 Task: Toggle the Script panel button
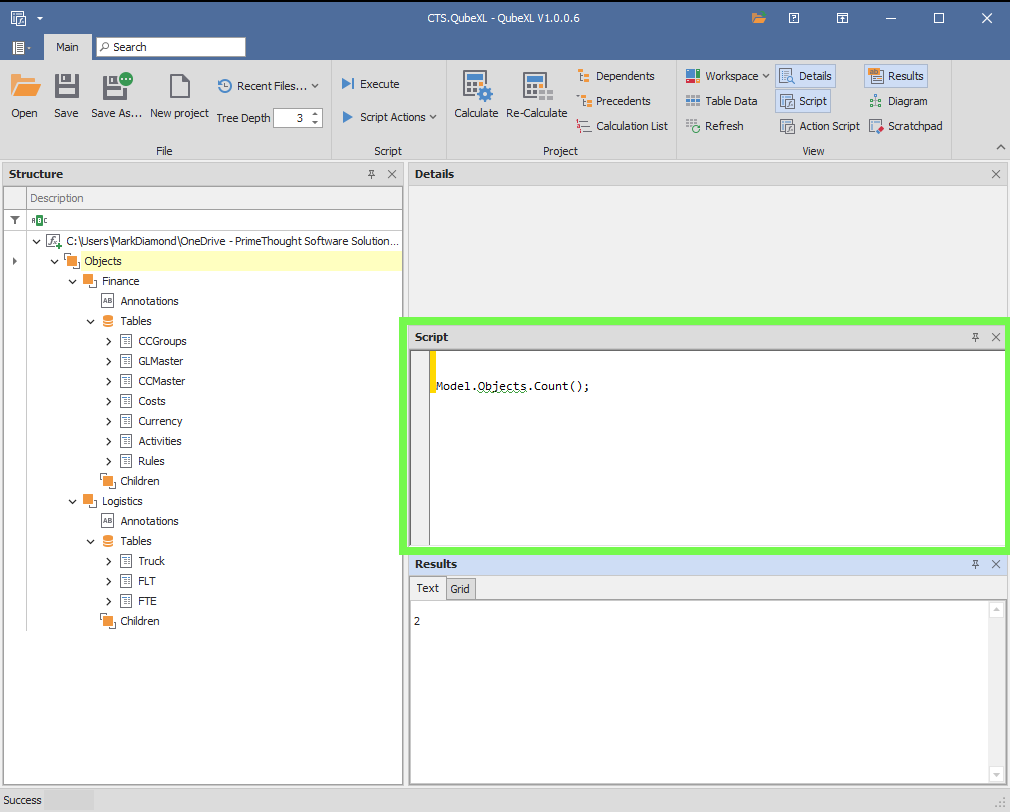coord(803,101)
